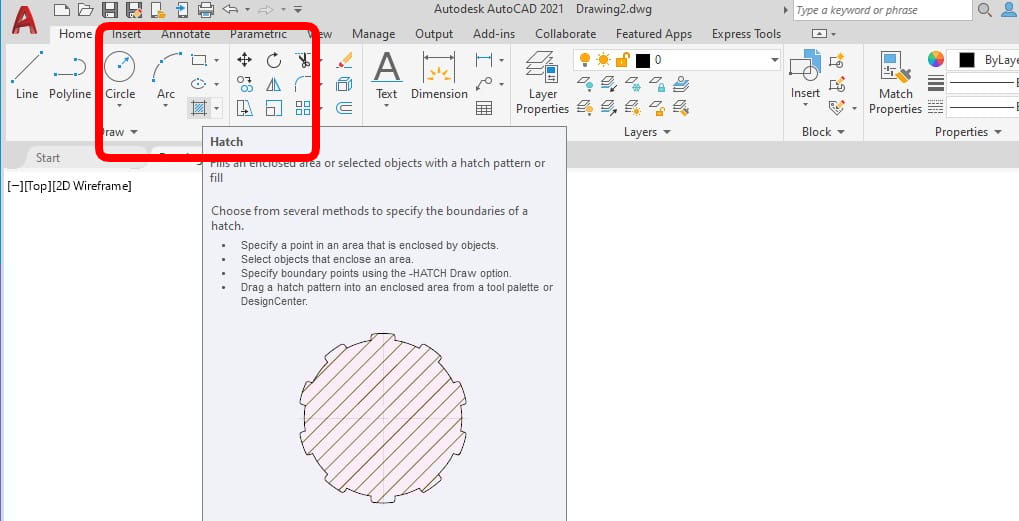The width and height of the screenshot is (1019, 521).
Task: Click the Hatch tool icon
Action: pyautogui.click(x=198, y=108)
